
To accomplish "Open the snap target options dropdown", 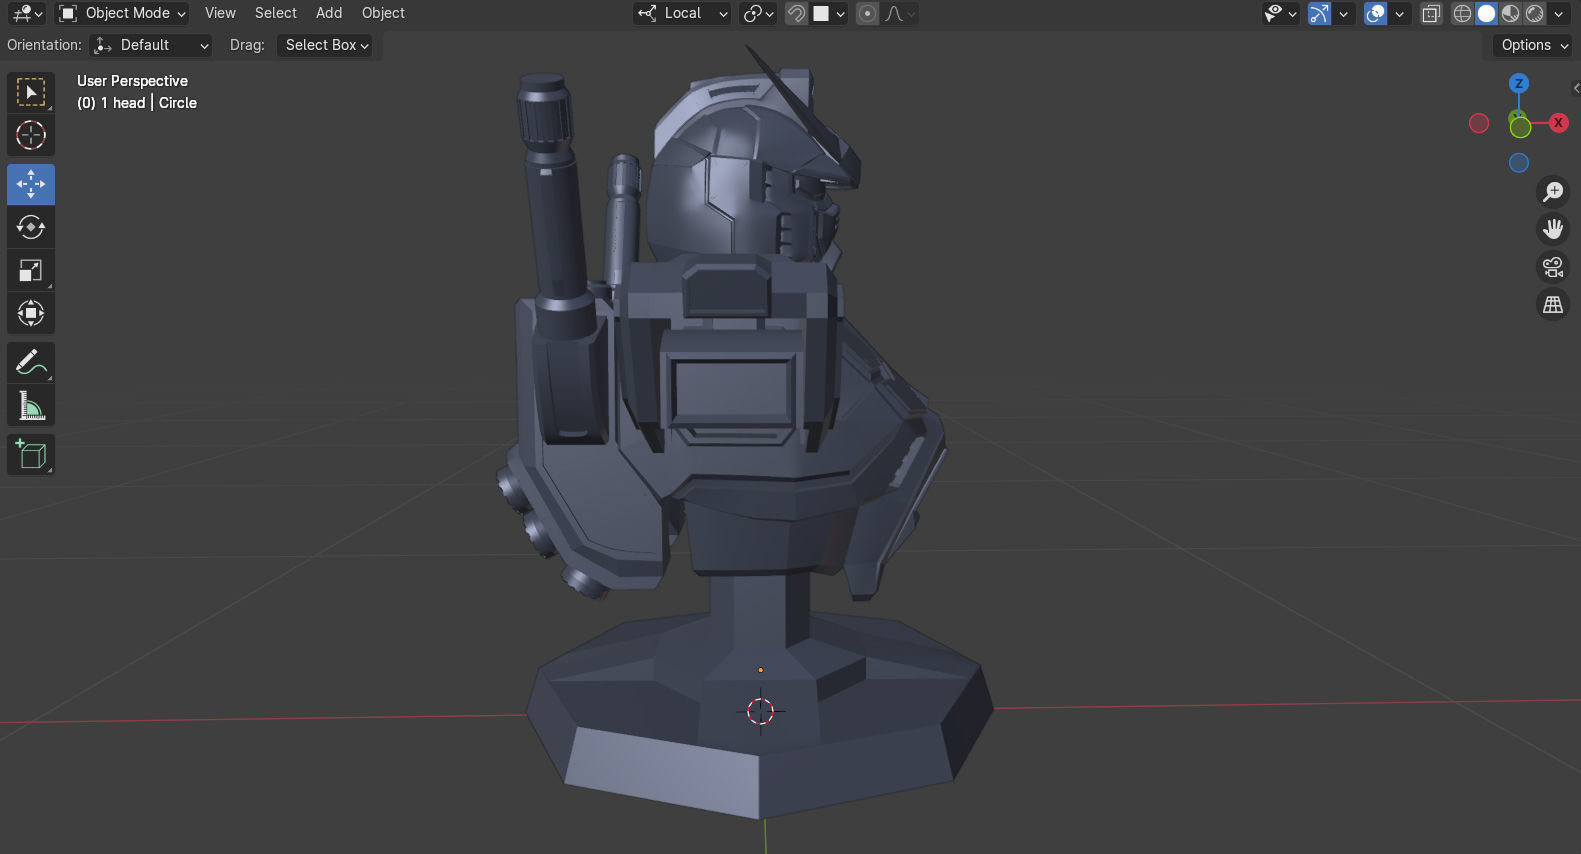I will pos(829,13).
